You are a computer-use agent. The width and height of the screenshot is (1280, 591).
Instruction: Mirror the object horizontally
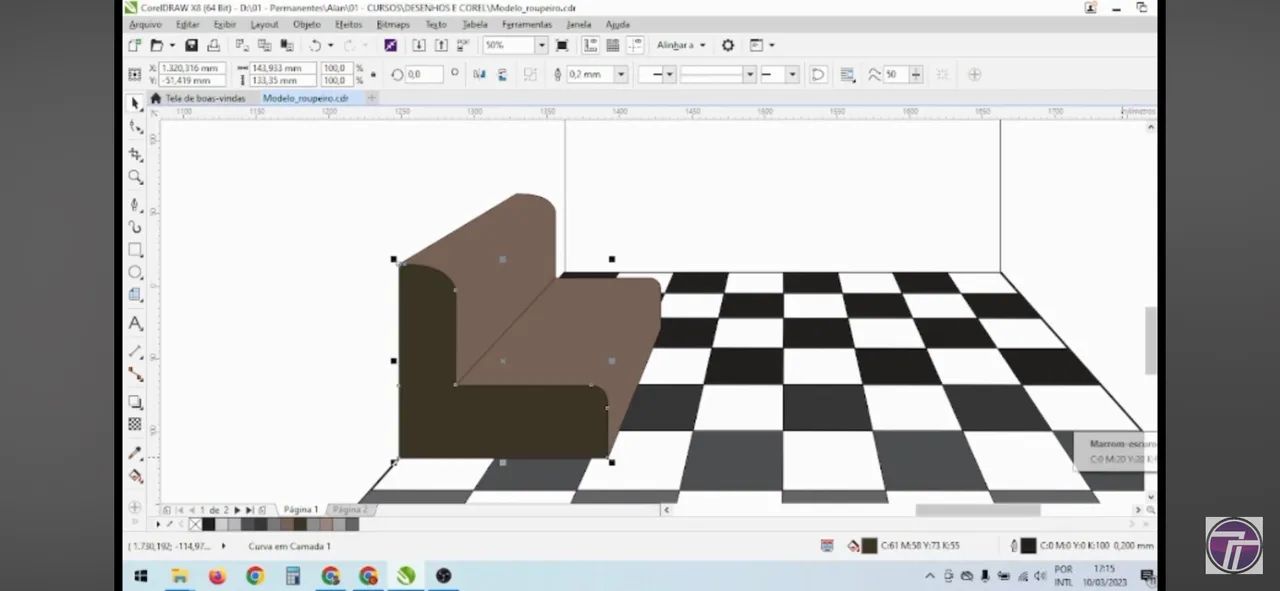(479, 74)
